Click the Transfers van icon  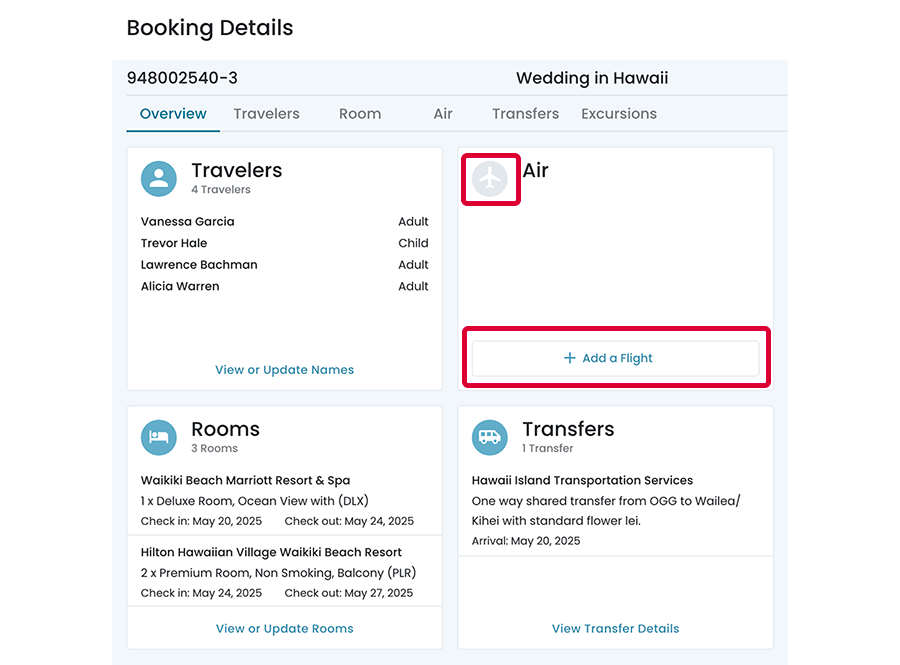coord(490,437)
